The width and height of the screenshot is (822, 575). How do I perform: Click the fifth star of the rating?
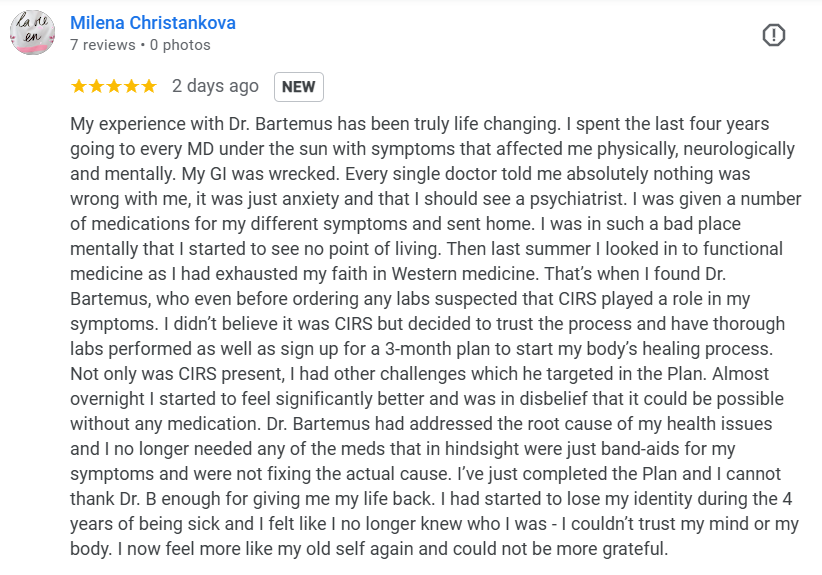click(148, 87)
